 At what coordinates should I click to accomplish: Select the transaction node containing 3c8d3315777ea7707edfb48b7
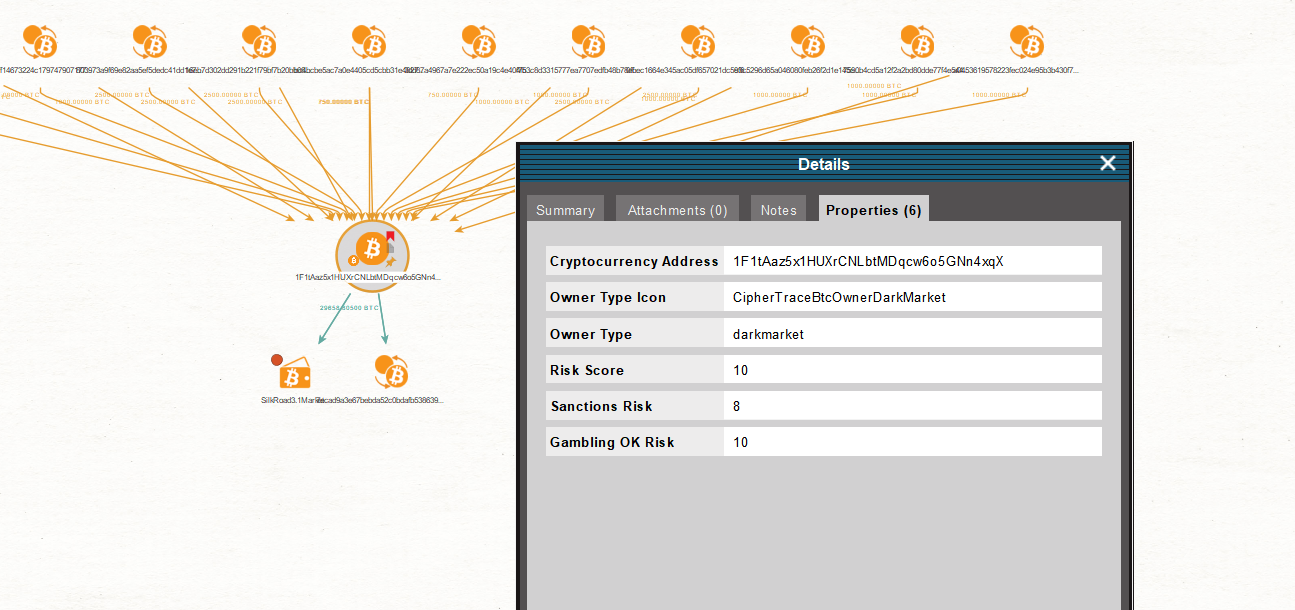point(590,42)
